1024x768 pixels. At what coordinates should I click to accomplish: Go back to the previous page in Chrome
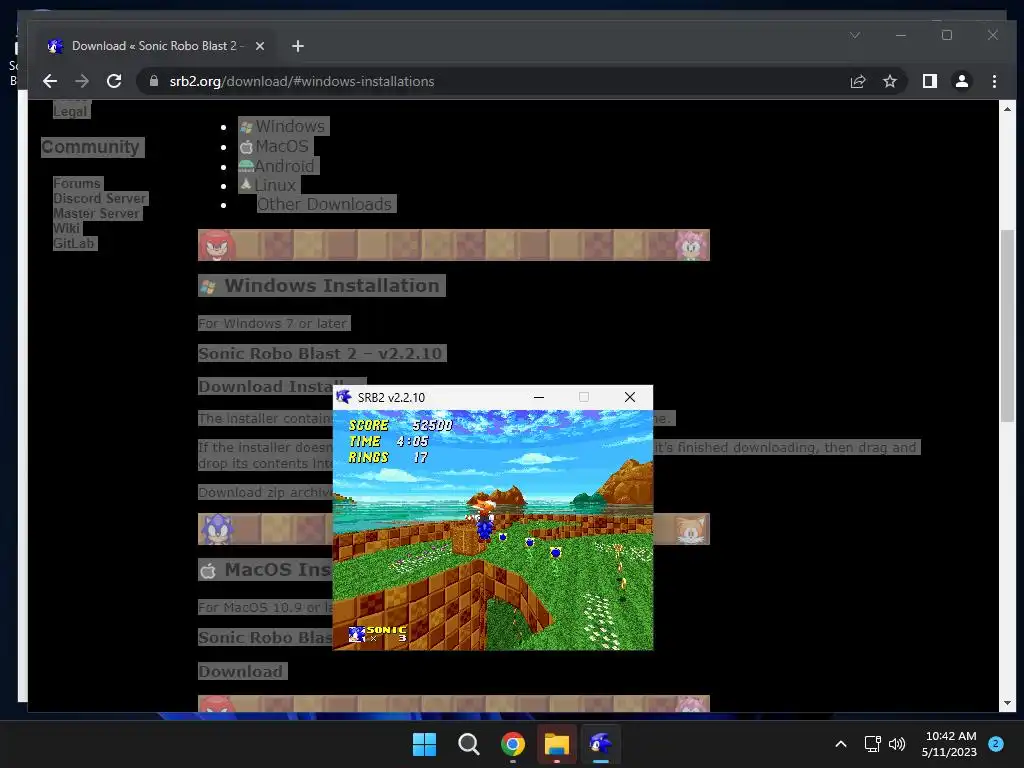click(50, 81)
